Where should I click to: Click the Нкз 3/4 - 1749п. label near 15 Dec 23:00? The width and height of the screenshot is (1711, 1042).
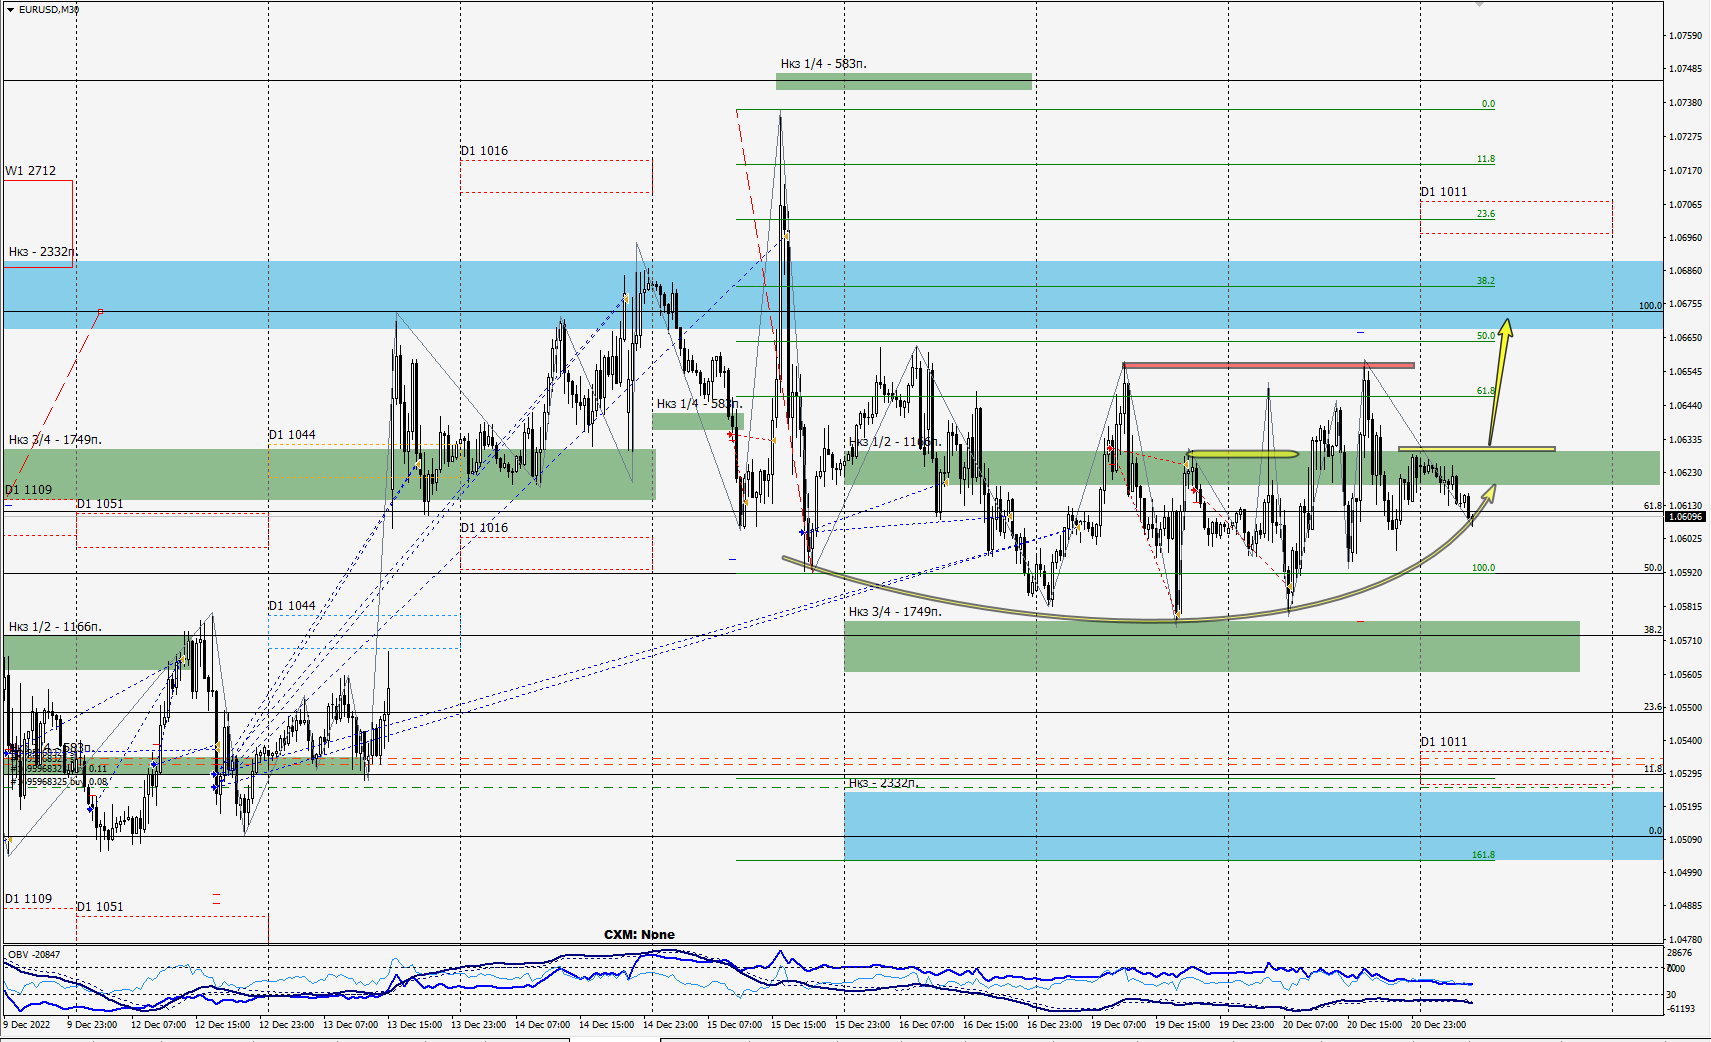coord(895,612)
